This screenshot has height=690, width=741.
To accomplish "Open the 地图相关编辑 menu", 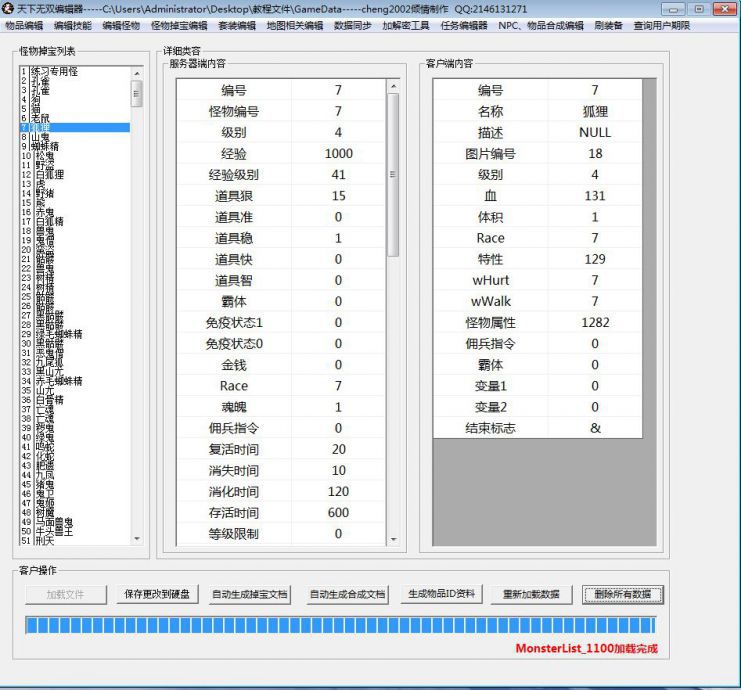I will point(295,25).
